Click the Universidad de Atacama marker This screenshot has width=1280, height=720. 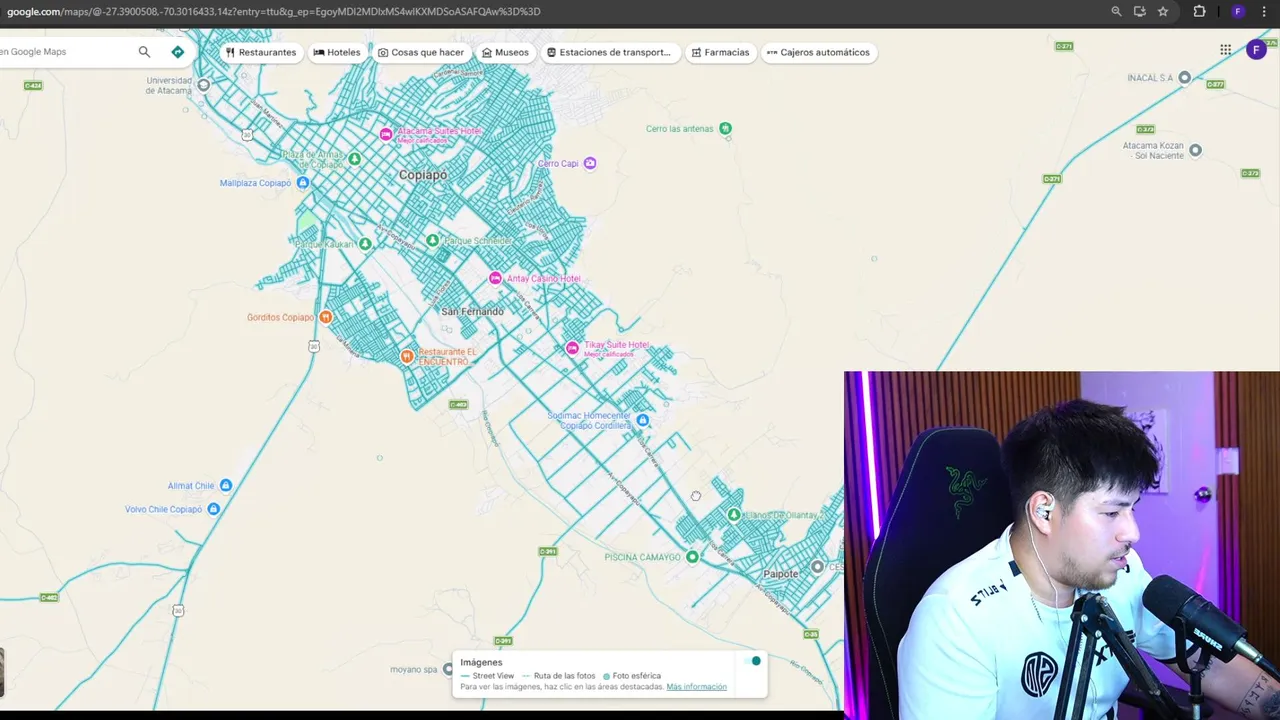coord(204,85)
